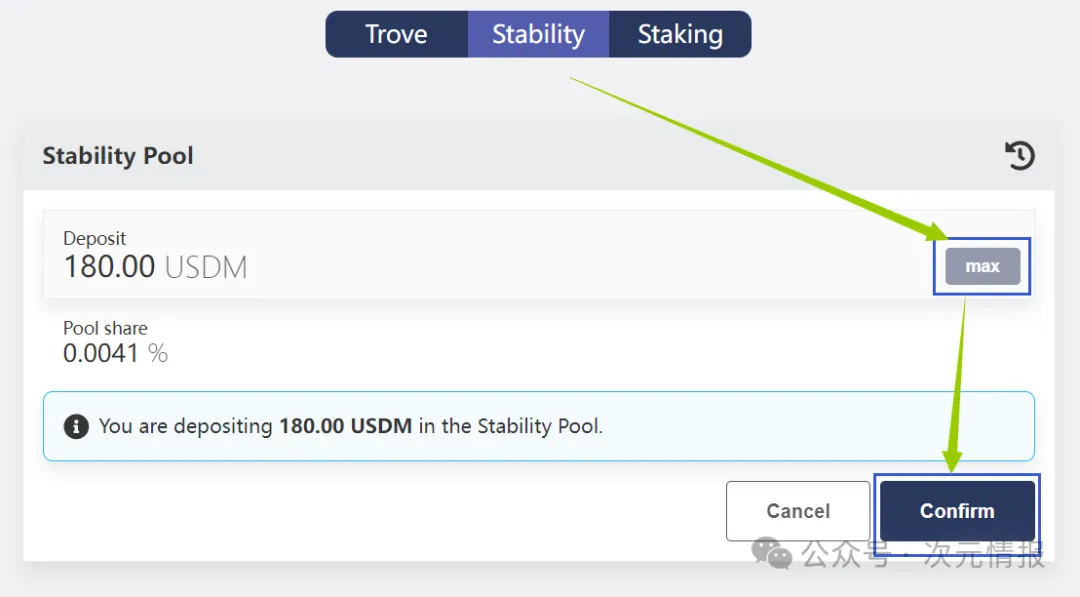Click the info icon in the notice box

pos(76,426)
